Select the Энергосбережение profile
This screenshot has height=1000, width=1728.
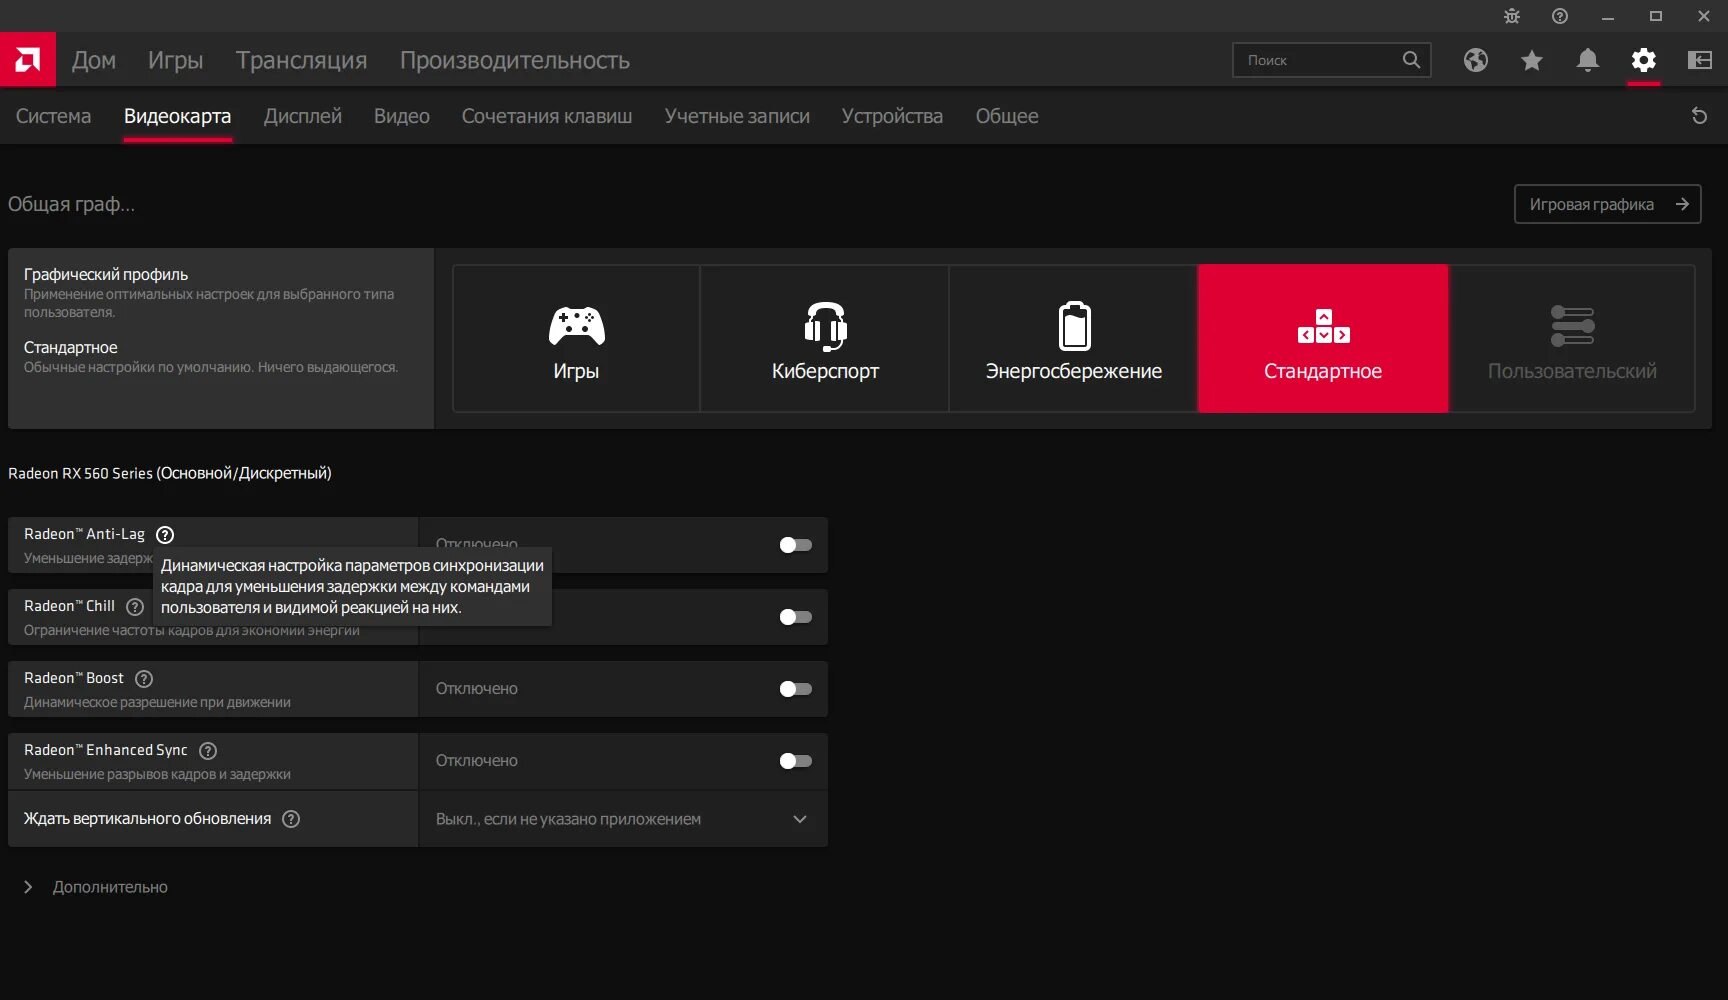click(1074, 338)
